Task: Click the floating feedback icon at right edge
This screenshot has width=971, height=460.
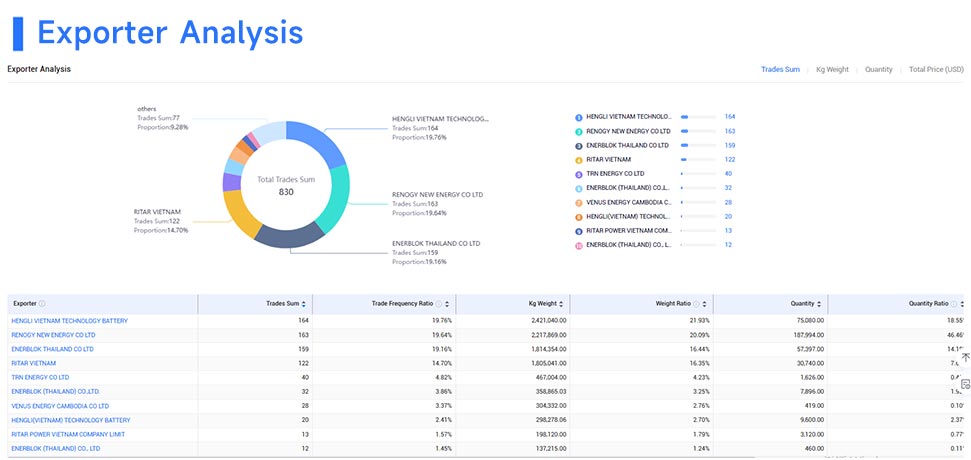Action: [x=965, y=384]
